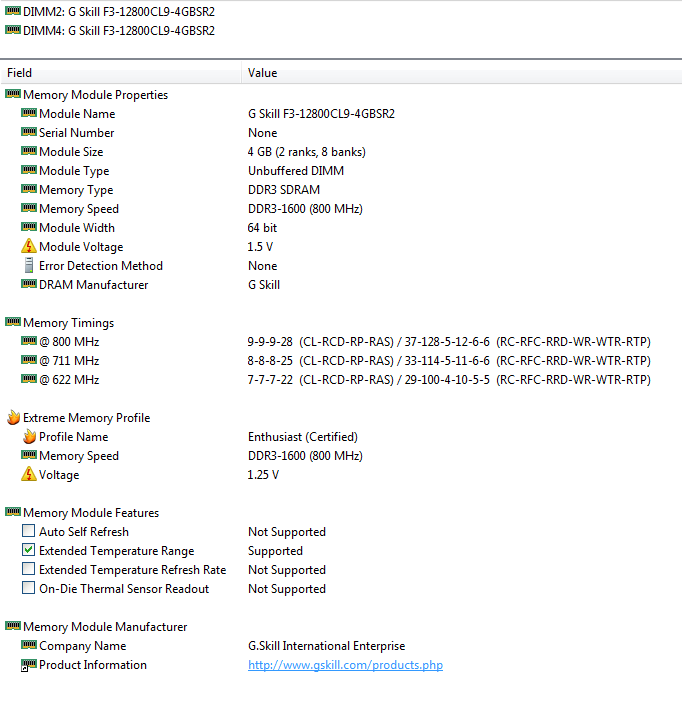The image size is (682, 720).
Task: Select the Product Information field label
Action: 93,665
